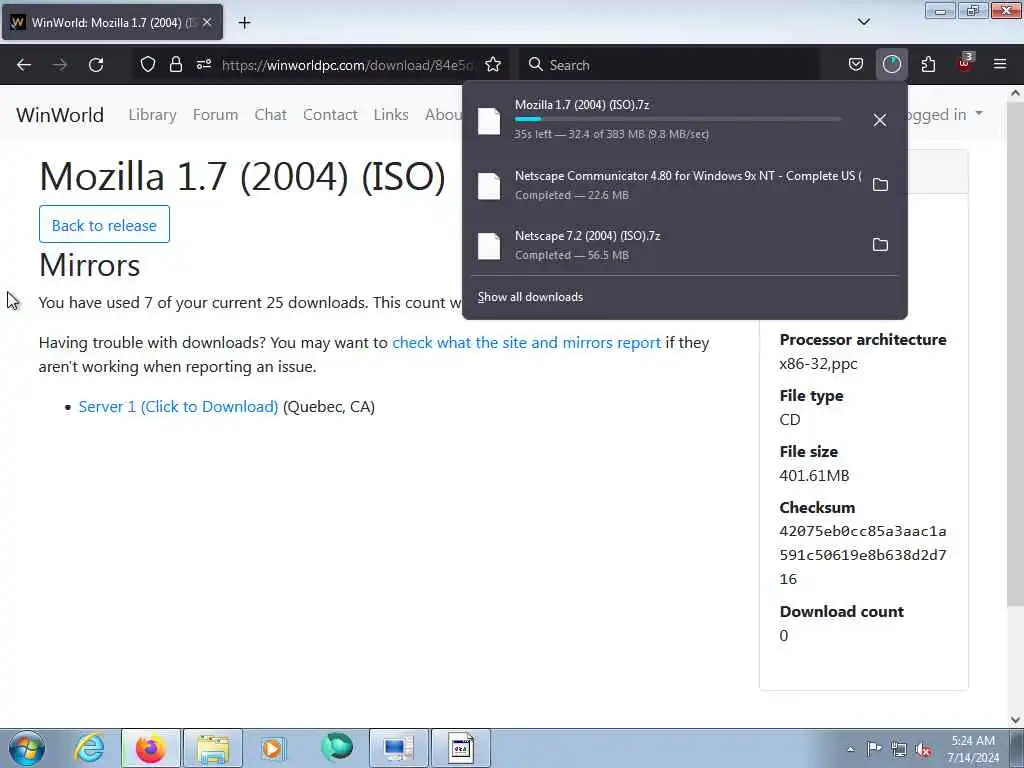
Task: Click the Back to release button
Action: click(x=104, y=225)
